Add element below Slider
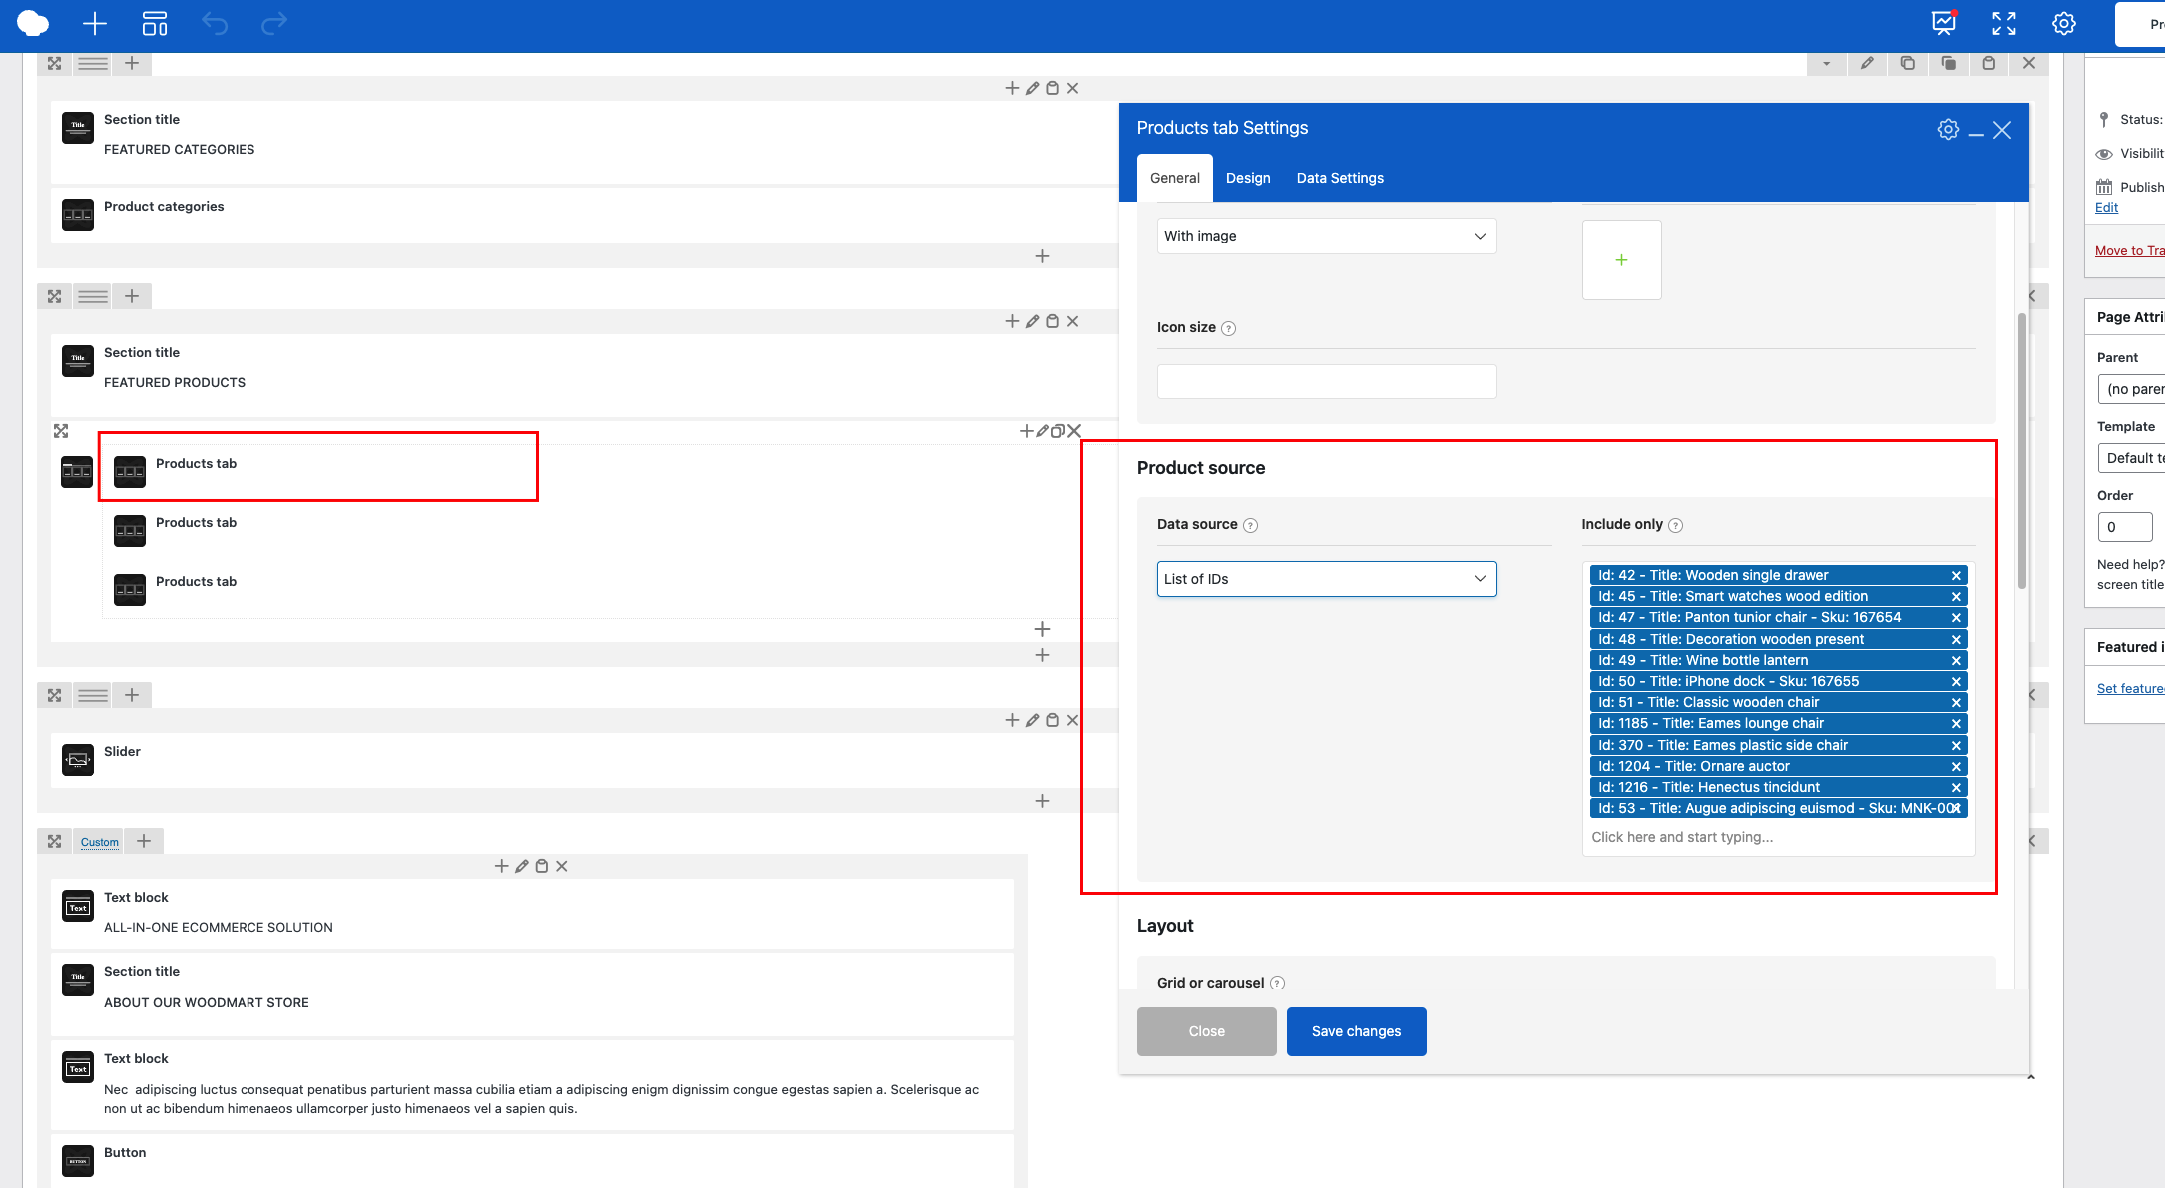This screenshot has height=1188, width=2165. pyautogui.click(x=1042, y=801)
